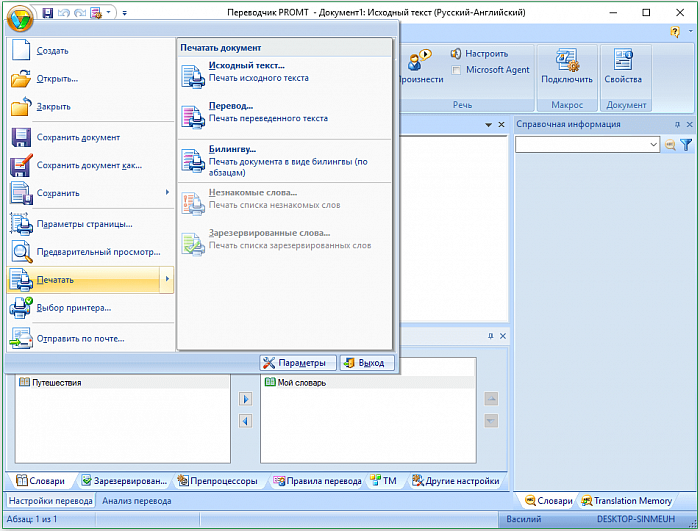The image size is (700, 531).
Task: Click printer-with-checkmark icon for Выбор принтера
Action: [21, 307]
